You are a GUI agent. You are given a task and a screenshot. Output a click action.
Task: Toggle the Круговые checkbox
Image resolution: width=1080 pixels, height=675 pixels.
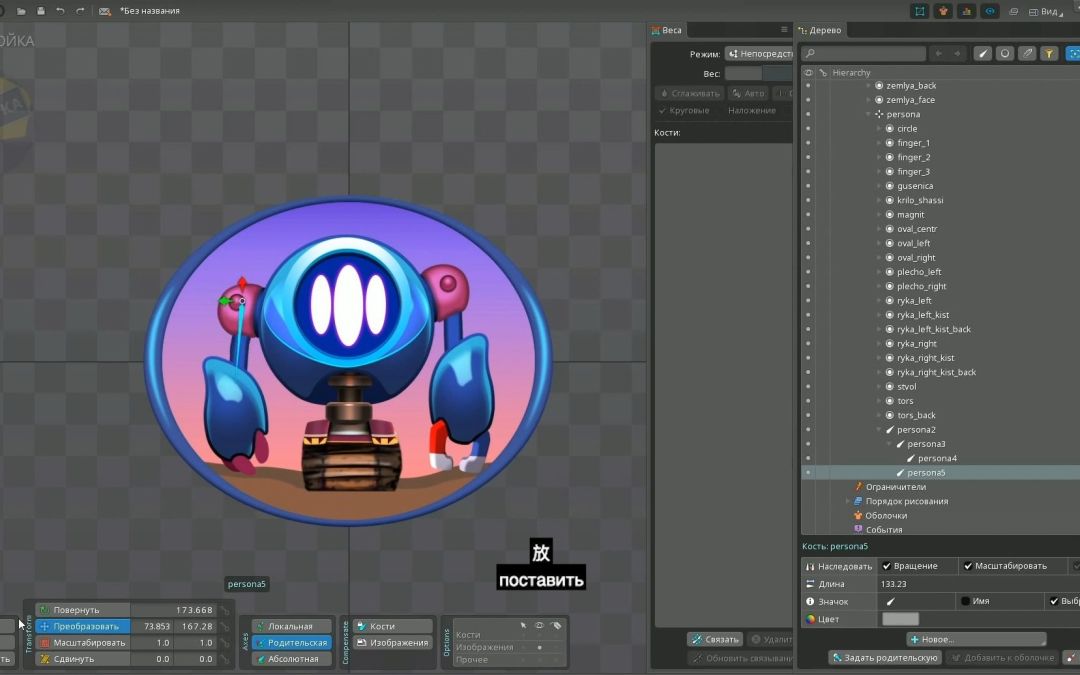pos(684,110)
